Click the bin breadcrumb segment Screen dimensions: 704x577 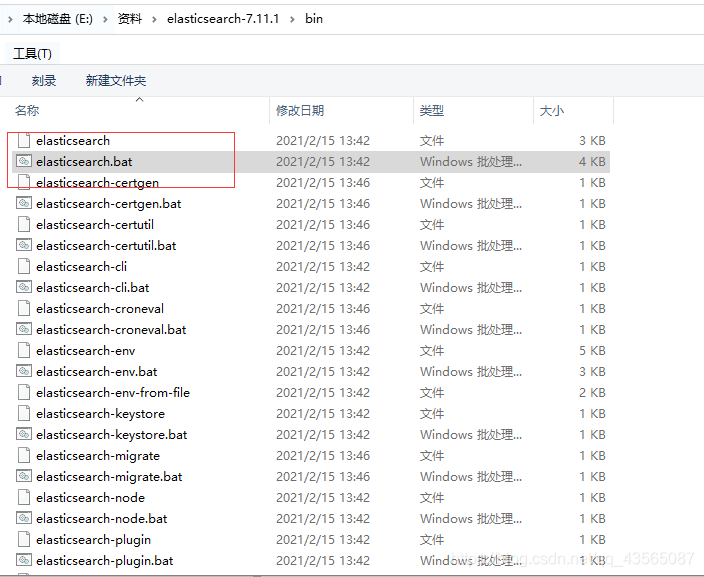pos(314,19)
